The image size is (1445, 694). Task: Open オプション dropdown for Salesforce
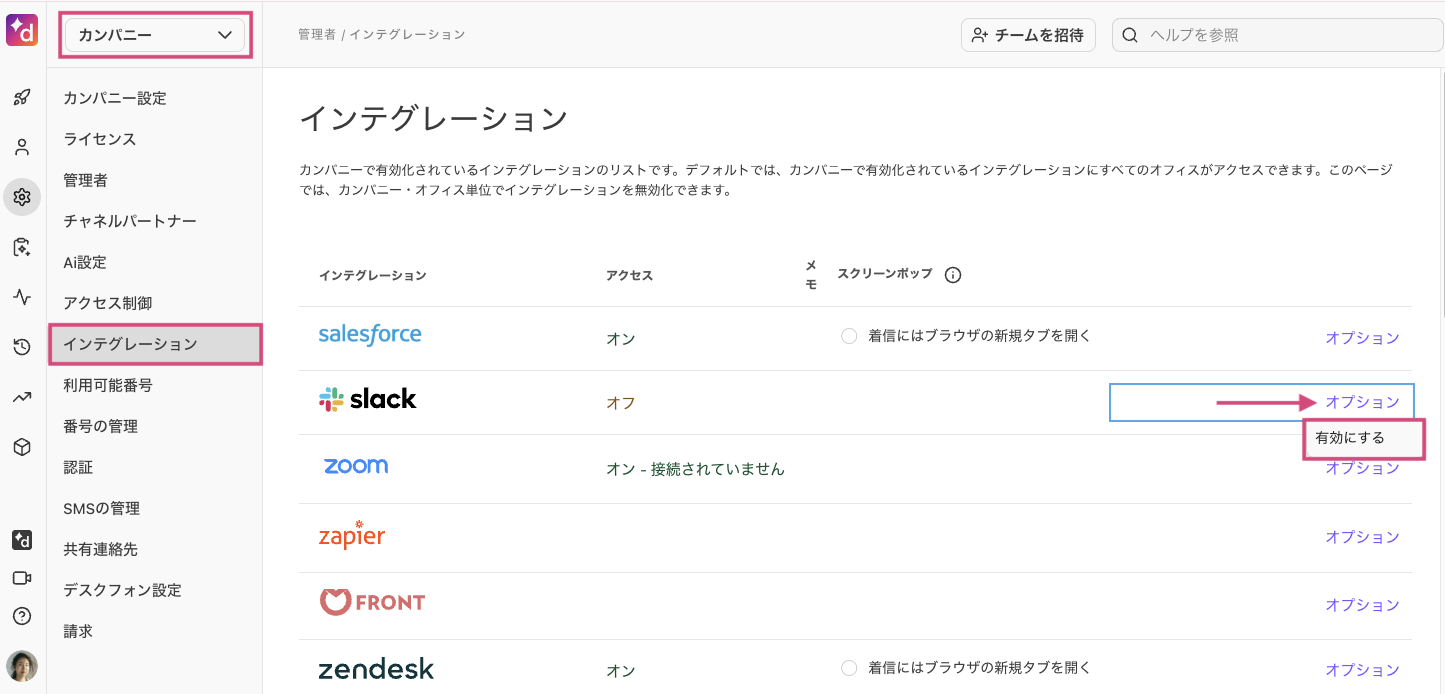[1362, 338]
